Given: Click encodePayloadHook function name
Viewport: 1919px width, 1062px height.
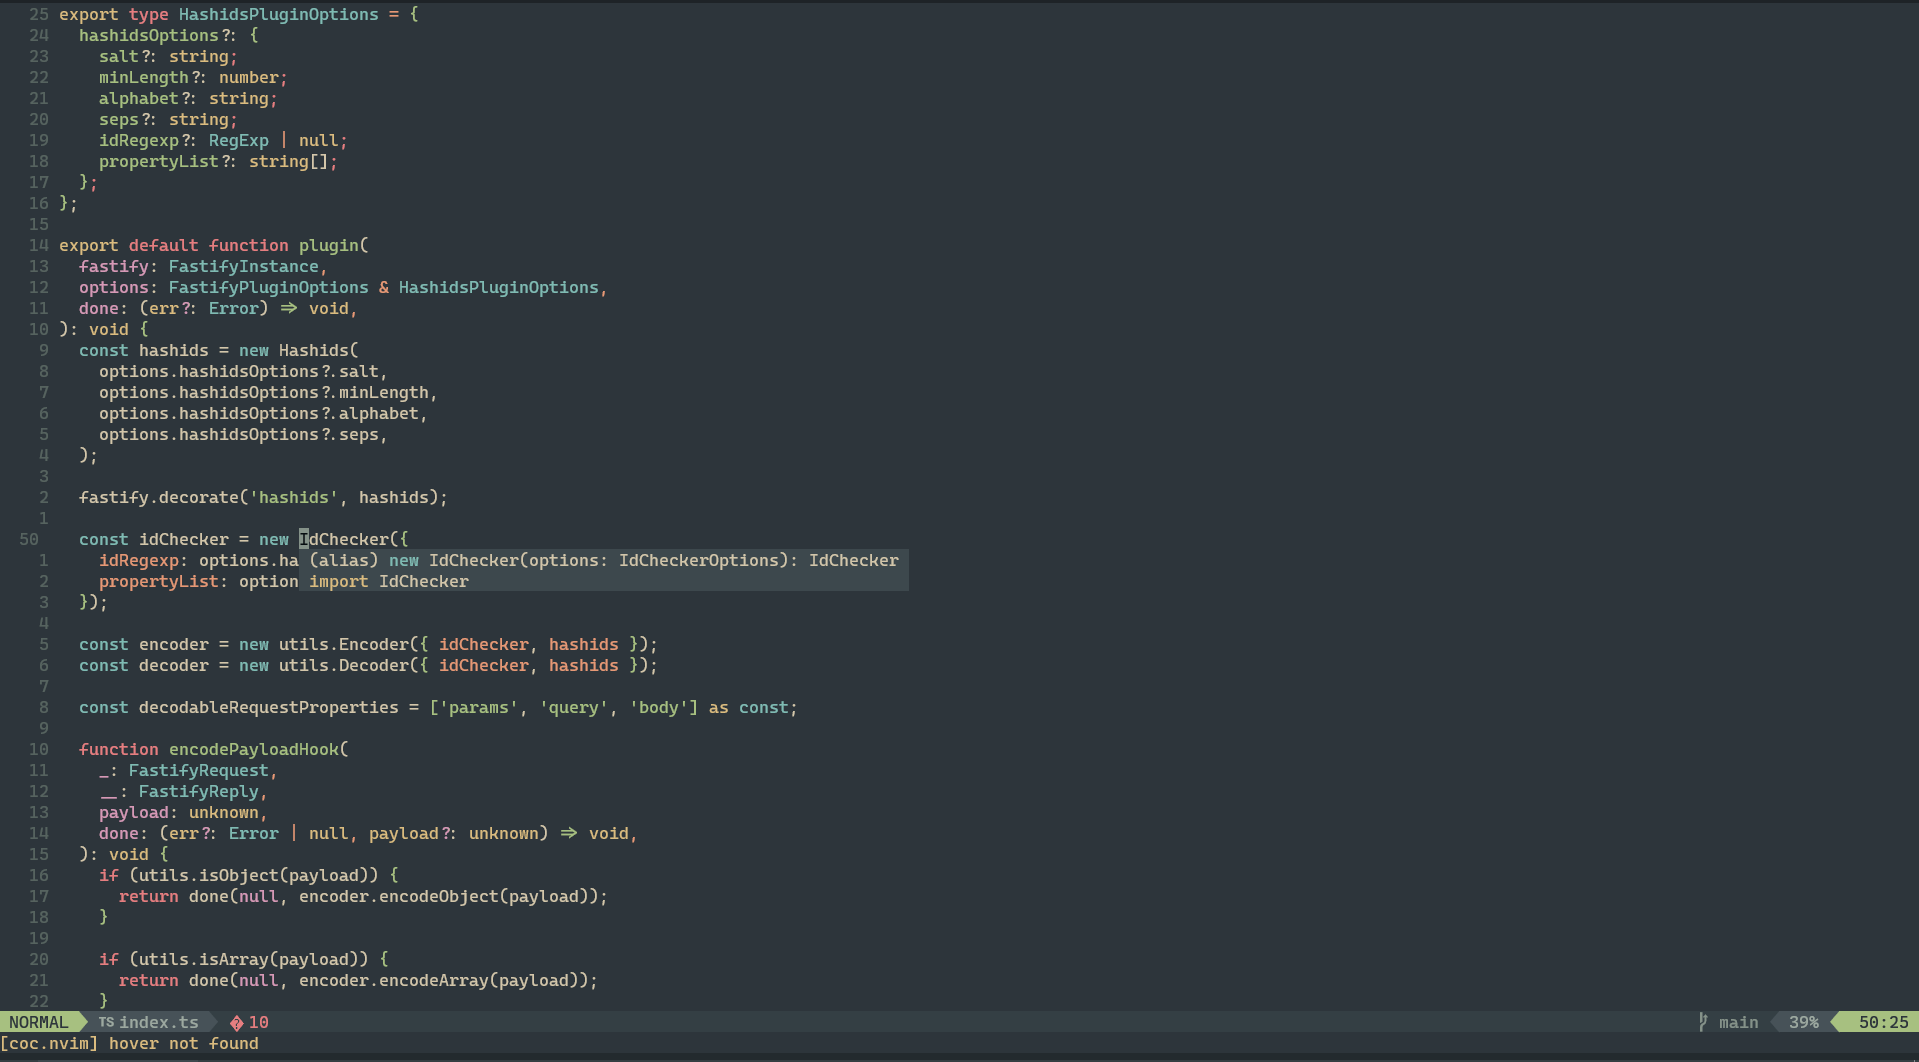Looking at the screenshot, I should click(254, 749).
